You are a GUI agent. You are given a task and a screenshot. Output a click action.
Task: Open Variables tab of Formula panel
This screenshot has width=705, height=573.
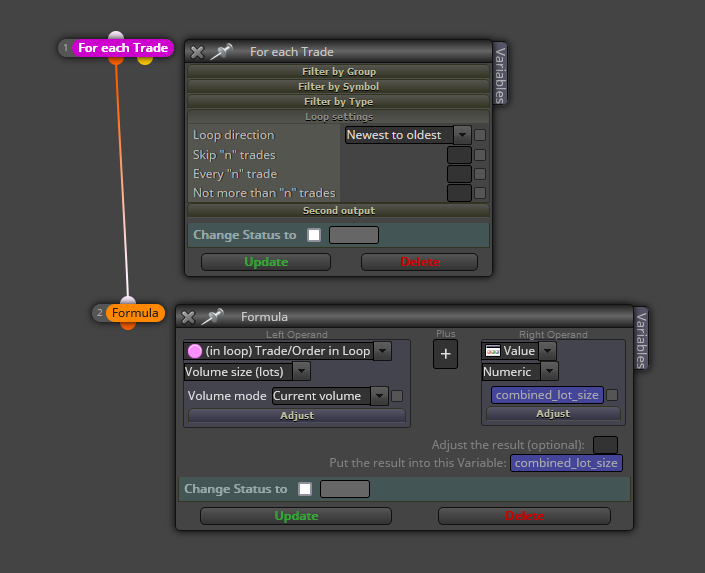click(x=641, y=340)
